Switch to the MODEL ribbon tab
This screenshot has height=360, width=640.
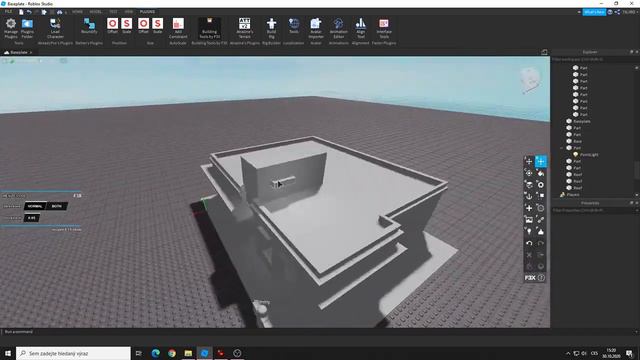click(96, 12)
